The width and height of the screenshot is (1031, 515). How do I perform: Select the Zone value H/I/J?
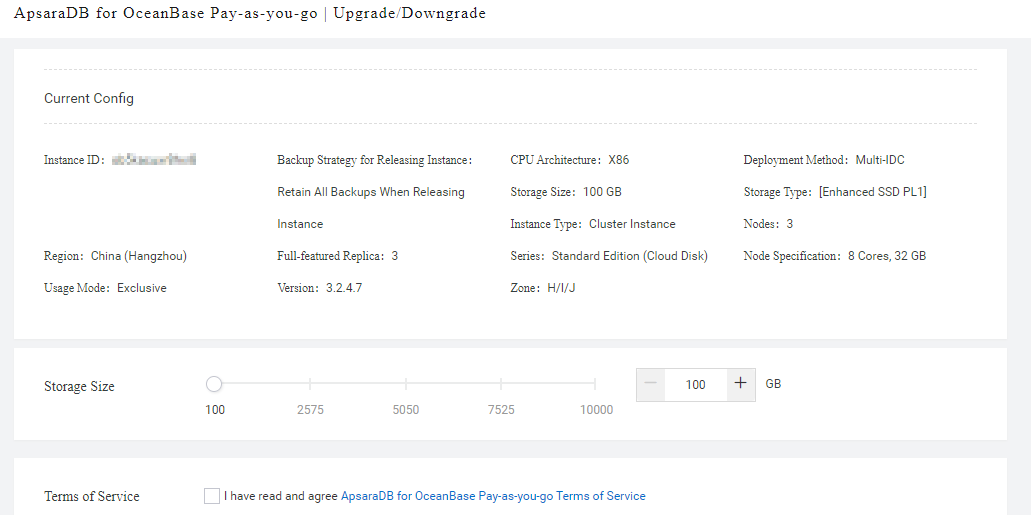[x=562, y=288]
